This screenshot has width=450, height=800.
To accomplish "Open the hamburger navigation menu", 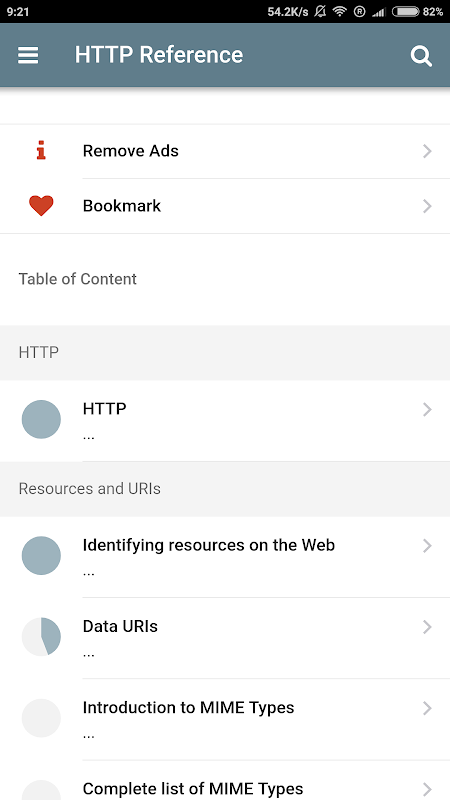I will point(28,55).
